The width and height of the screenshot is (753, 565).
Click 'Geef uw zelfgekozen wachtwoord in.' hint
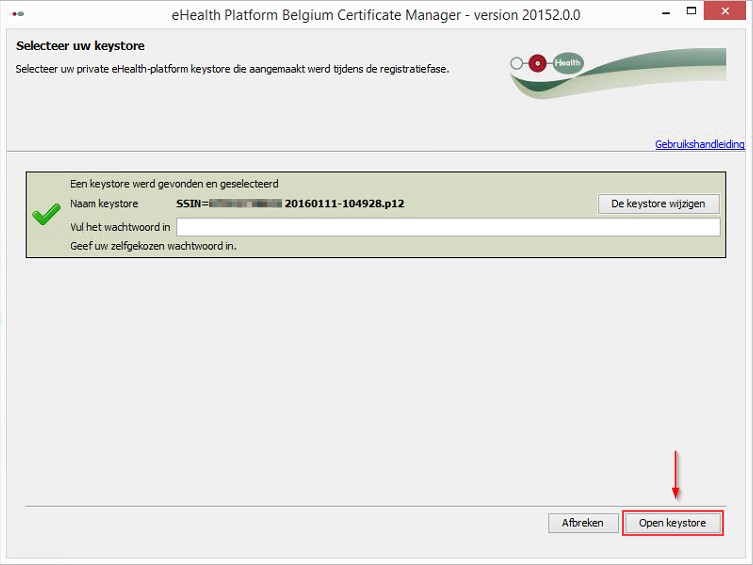[153, 246]
